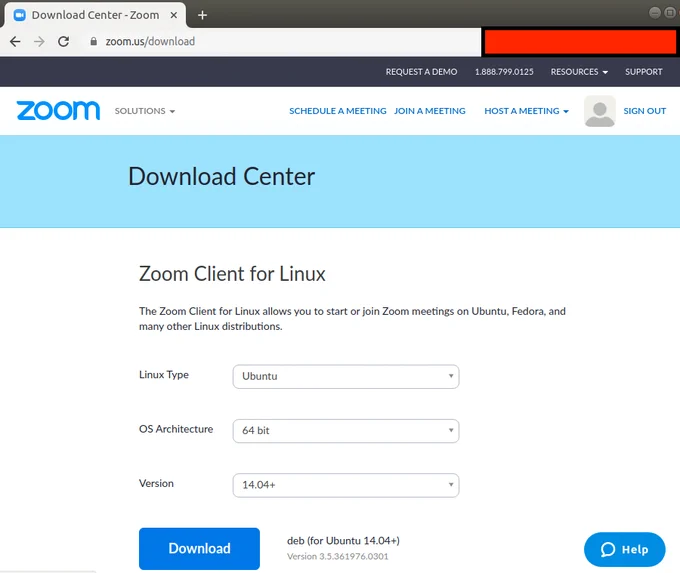Open the Version dropdown showing 14.04+
Viewport: 680px width, 573px height.
point(346,485)
